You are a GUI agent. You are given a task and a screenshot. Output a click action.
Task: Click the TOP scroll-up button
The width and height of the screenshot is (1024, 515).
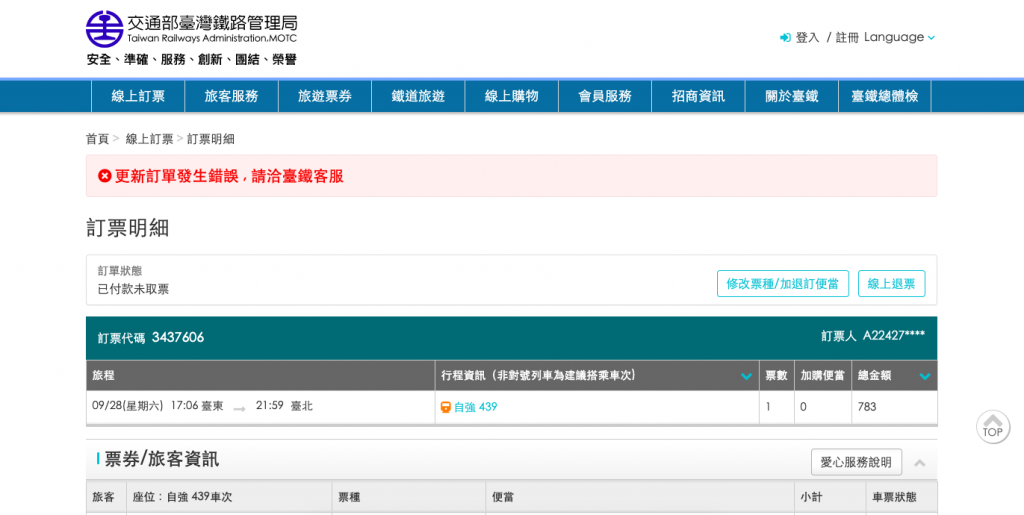coord(993,427)
